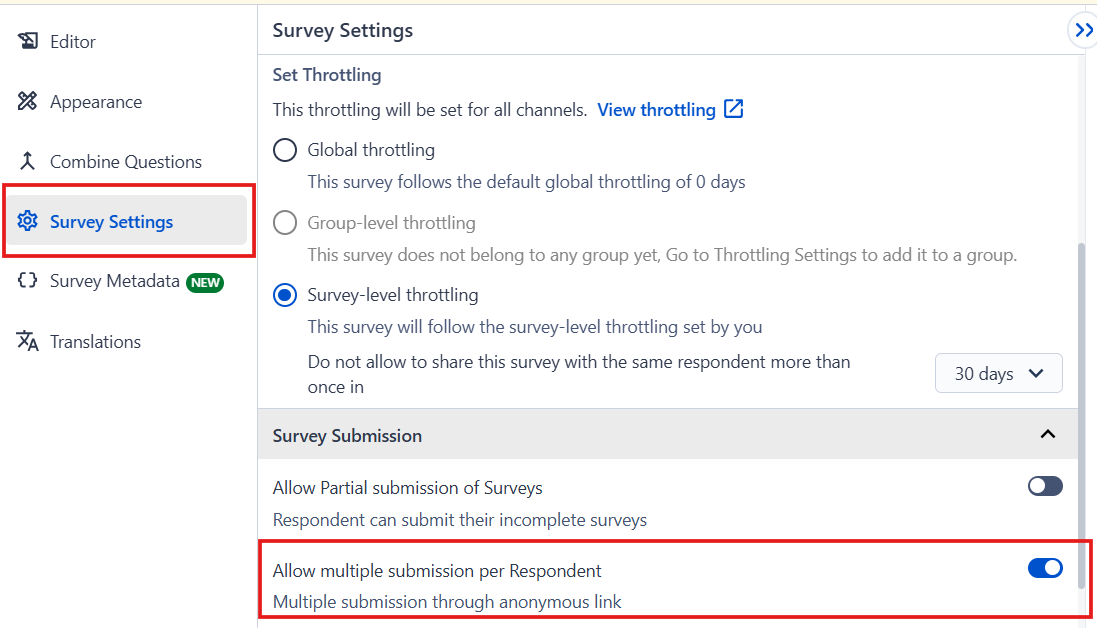Collapse the Survey Submission section chevron
Viewport: 1097px width, 628px height.
[x=1047, y=434]
